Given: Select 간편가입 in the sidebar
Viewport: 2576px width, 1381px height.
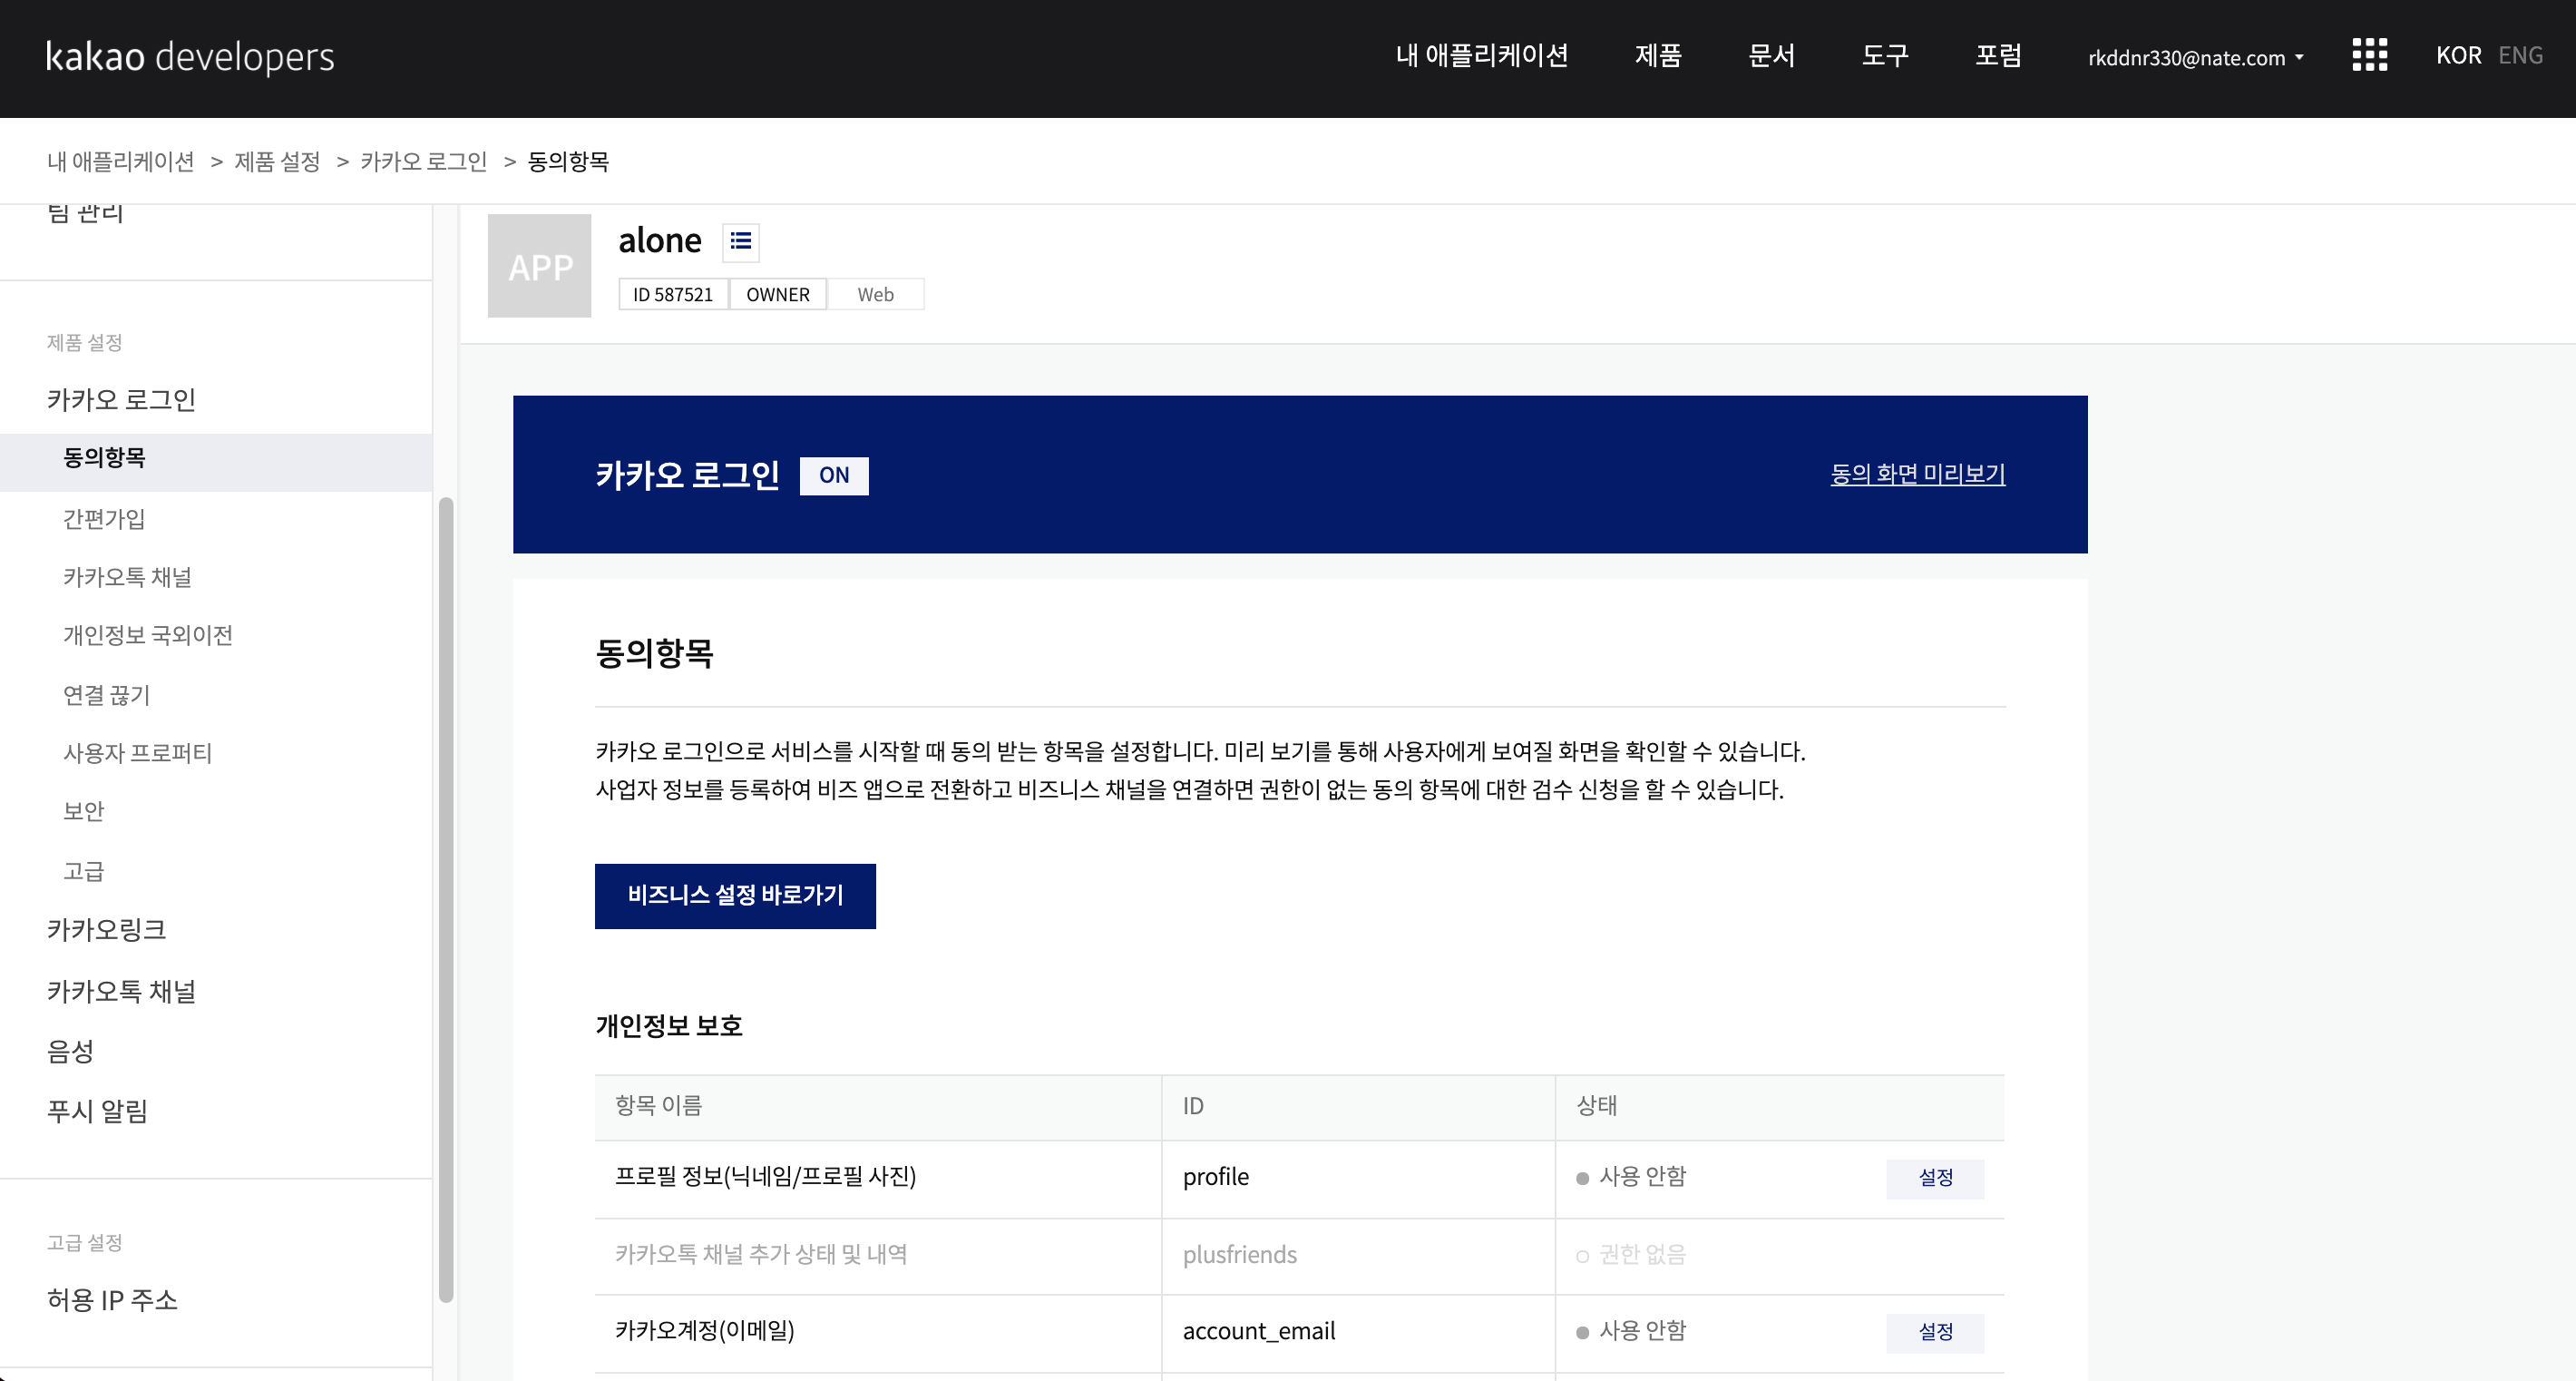Looking at the screenshot, I should pos(104,519).
